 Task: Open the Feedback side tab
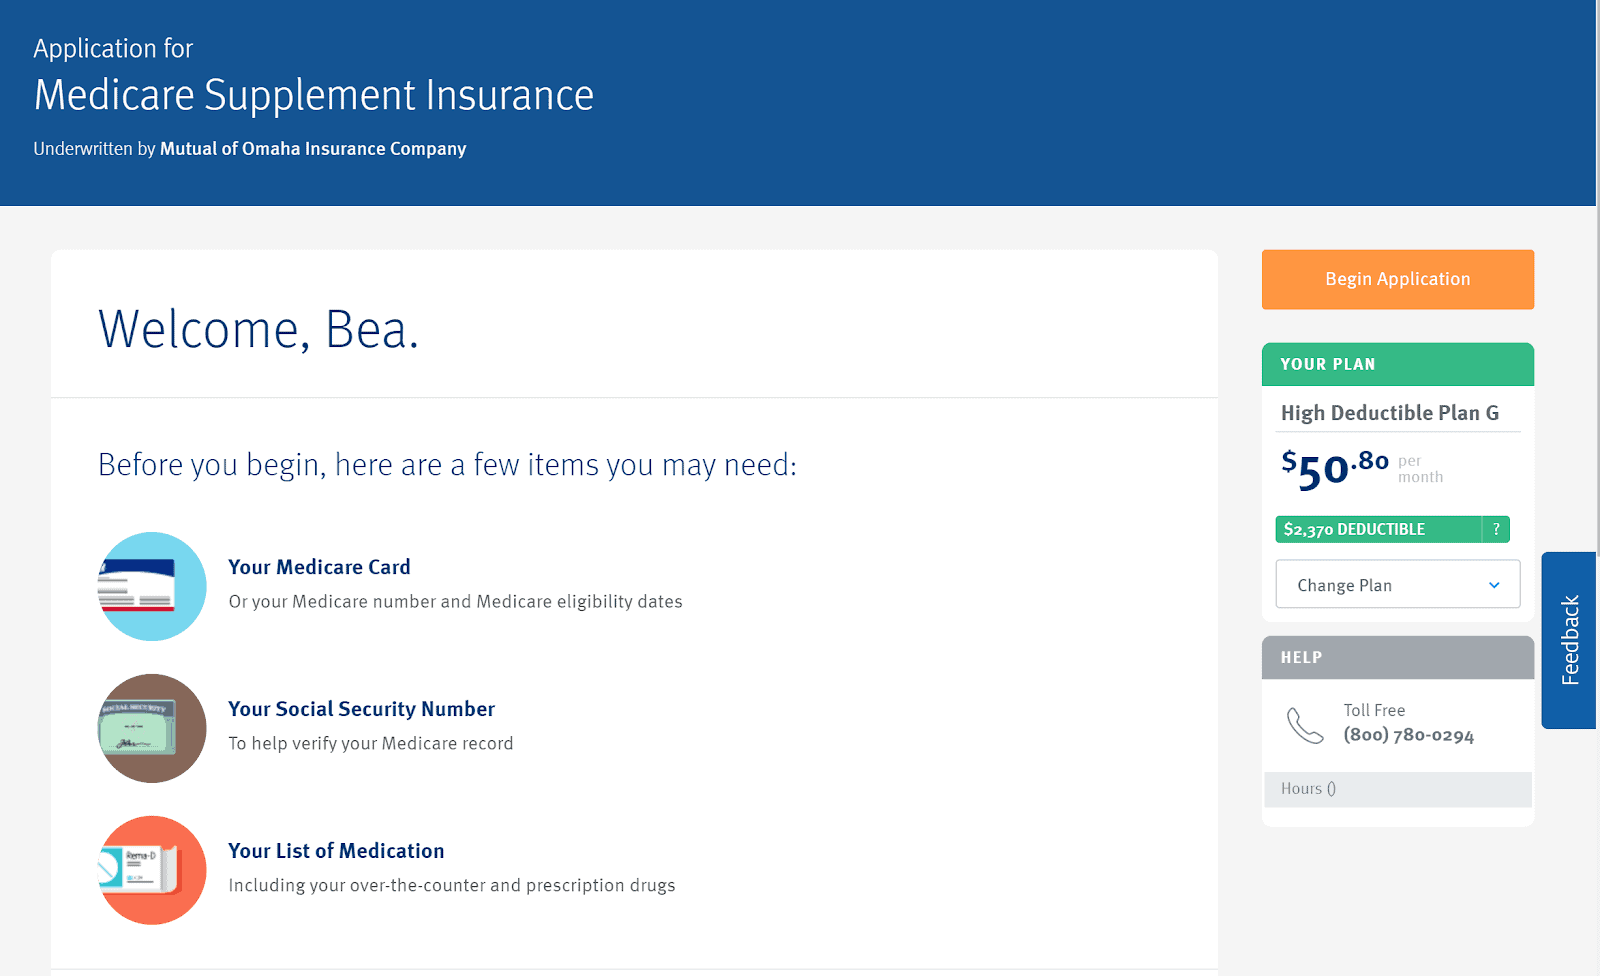1569,640
